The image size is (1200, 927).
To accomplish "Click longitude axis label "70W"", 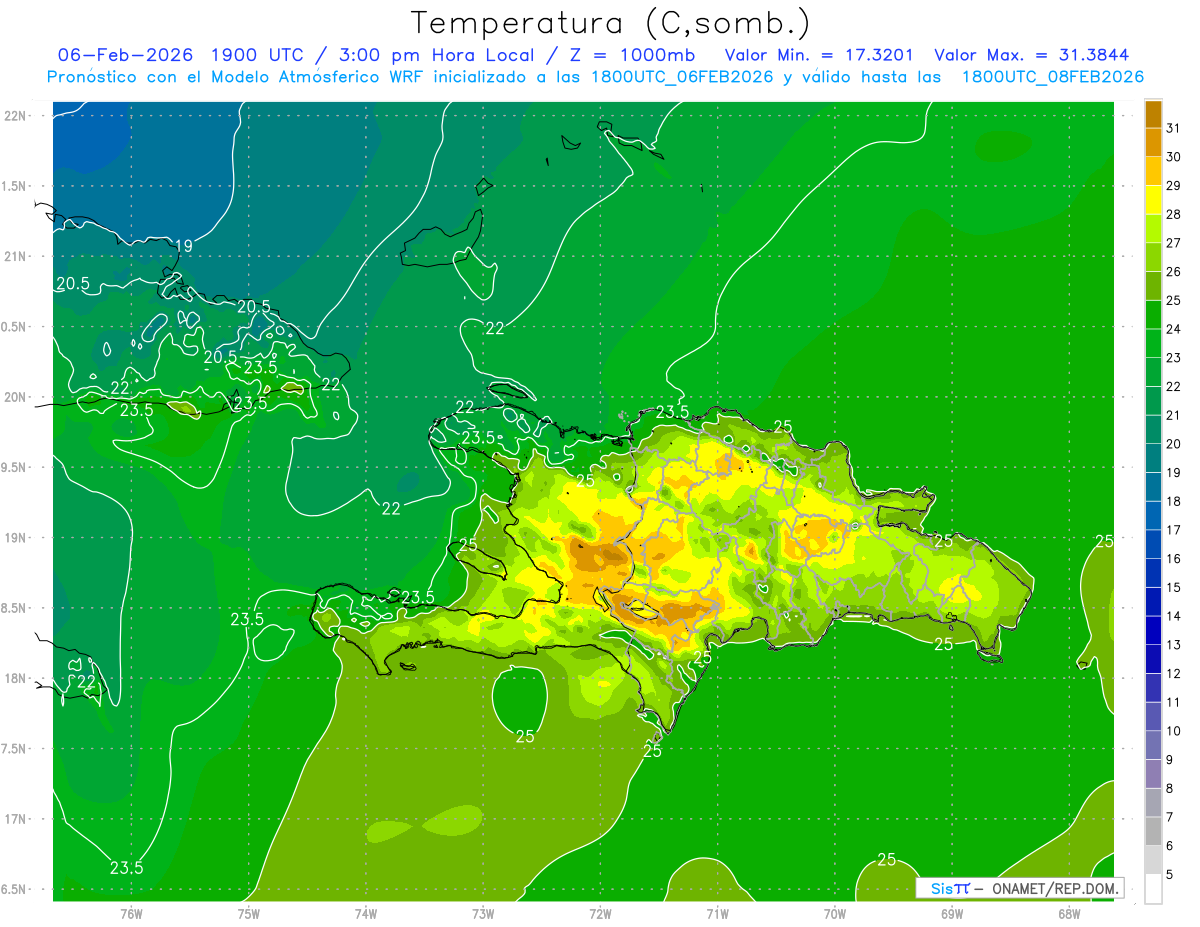I will click(x=835, y=914).
